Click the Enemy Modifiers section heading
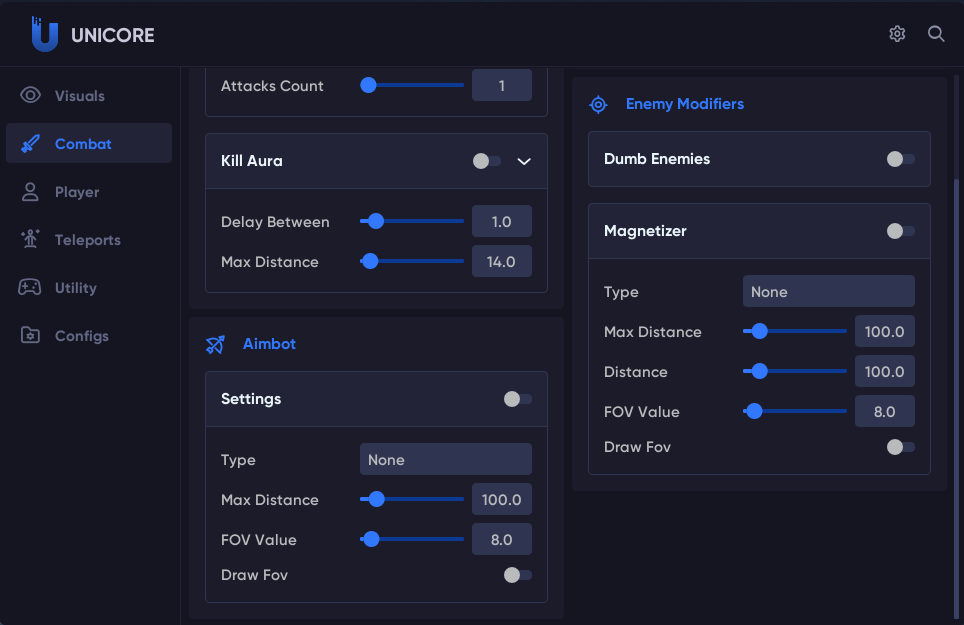Viewport: 964px width, 625px height. 684,104
